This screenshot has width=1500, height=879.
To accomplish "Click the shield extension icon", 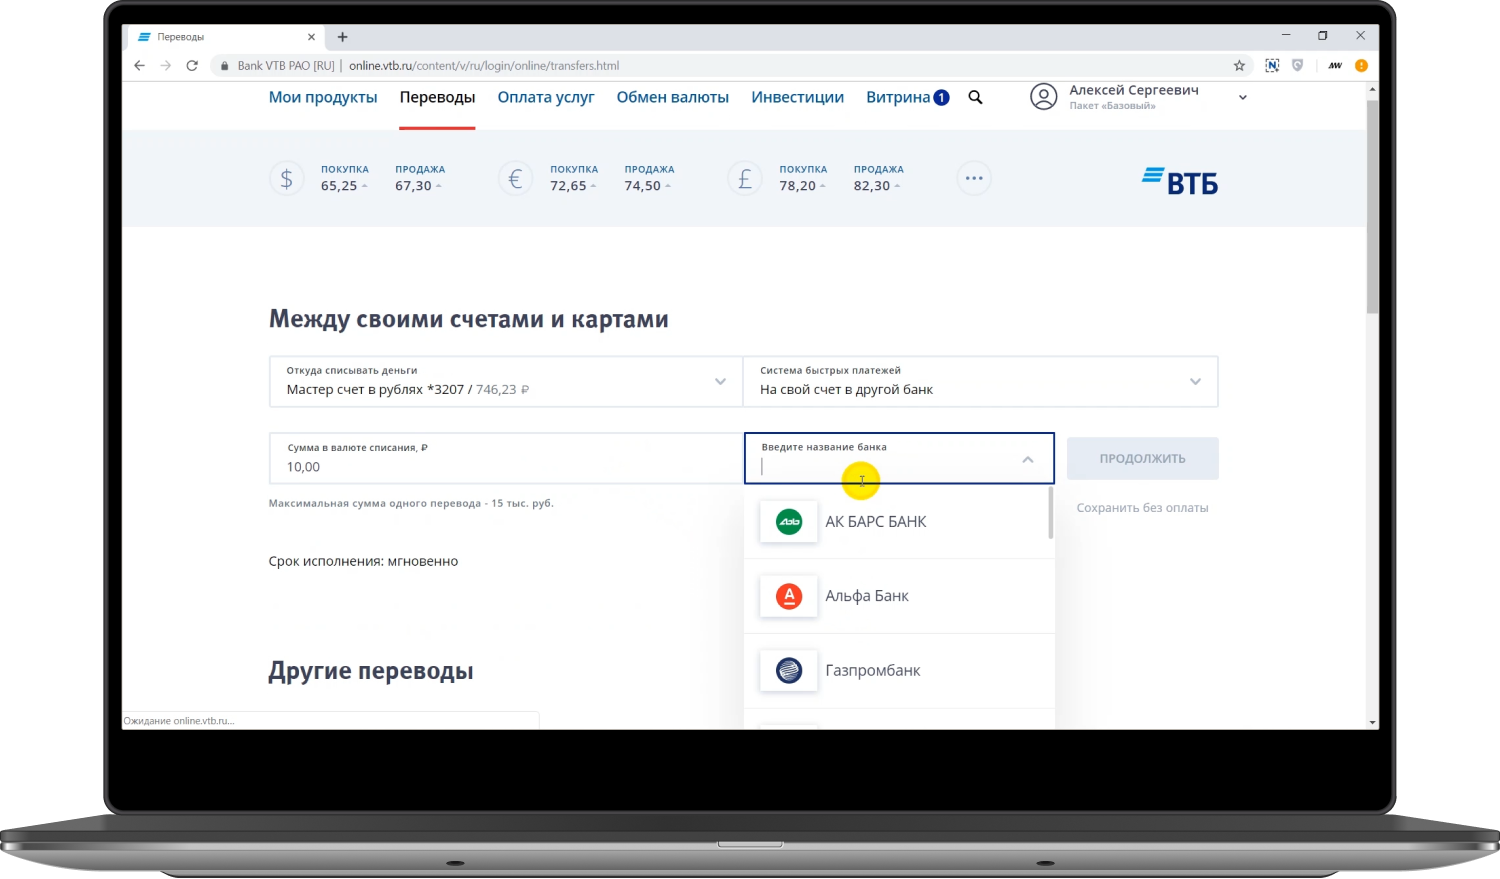I will tap(1297, 66).
